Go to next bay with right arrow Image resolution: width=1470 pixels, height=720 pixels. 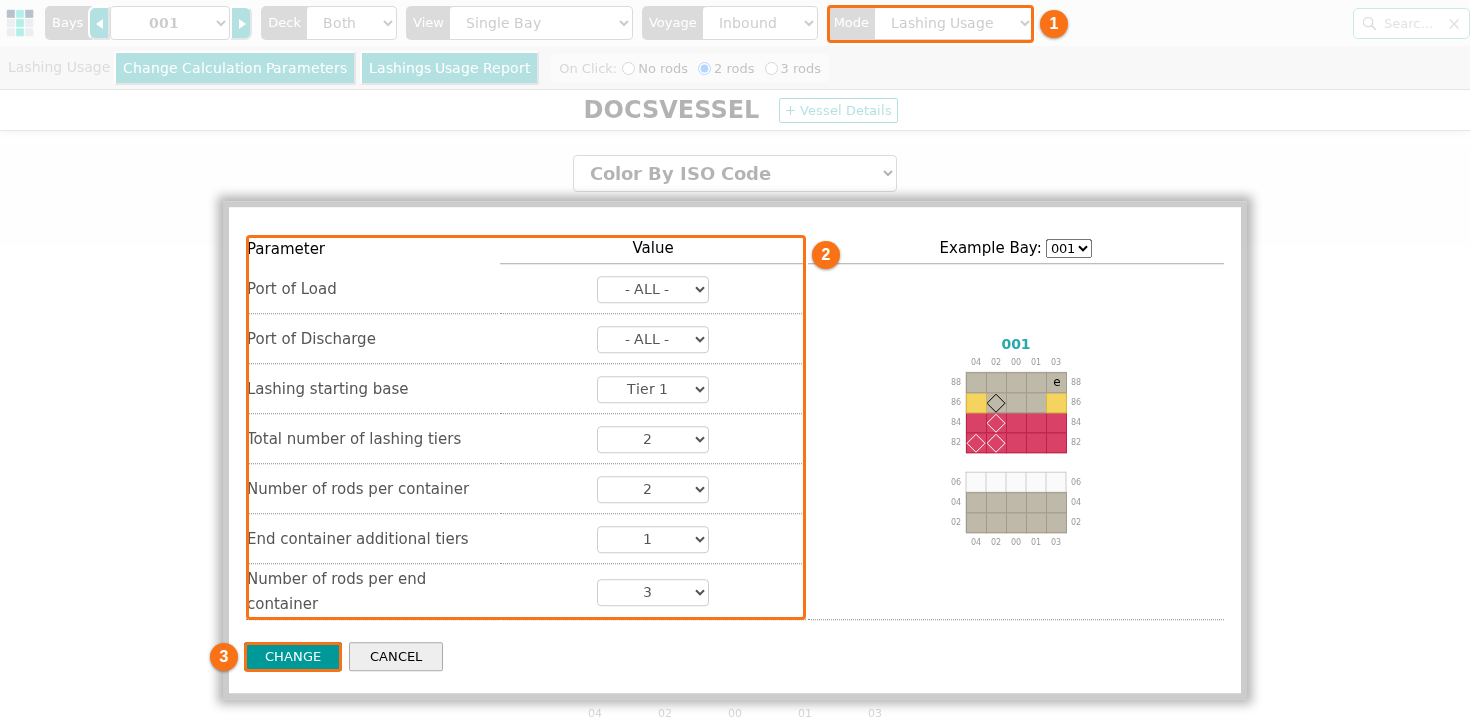241,23
